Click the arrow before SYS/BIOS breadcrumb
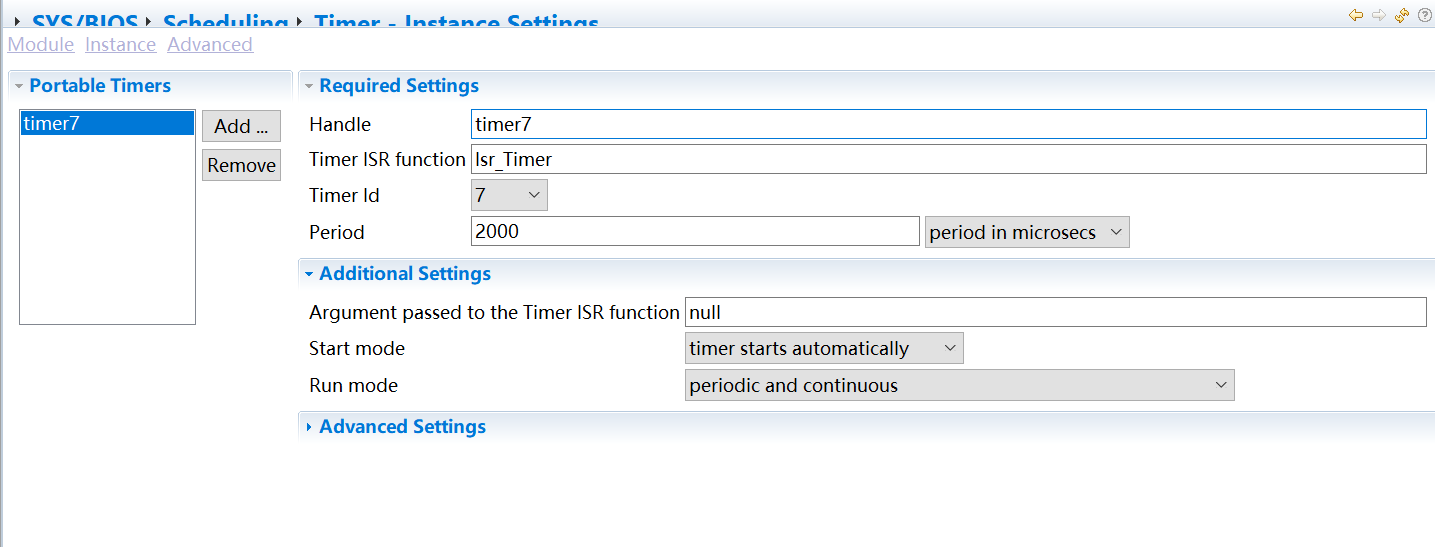The image size is (1435, 547). [x=17, y=21]
